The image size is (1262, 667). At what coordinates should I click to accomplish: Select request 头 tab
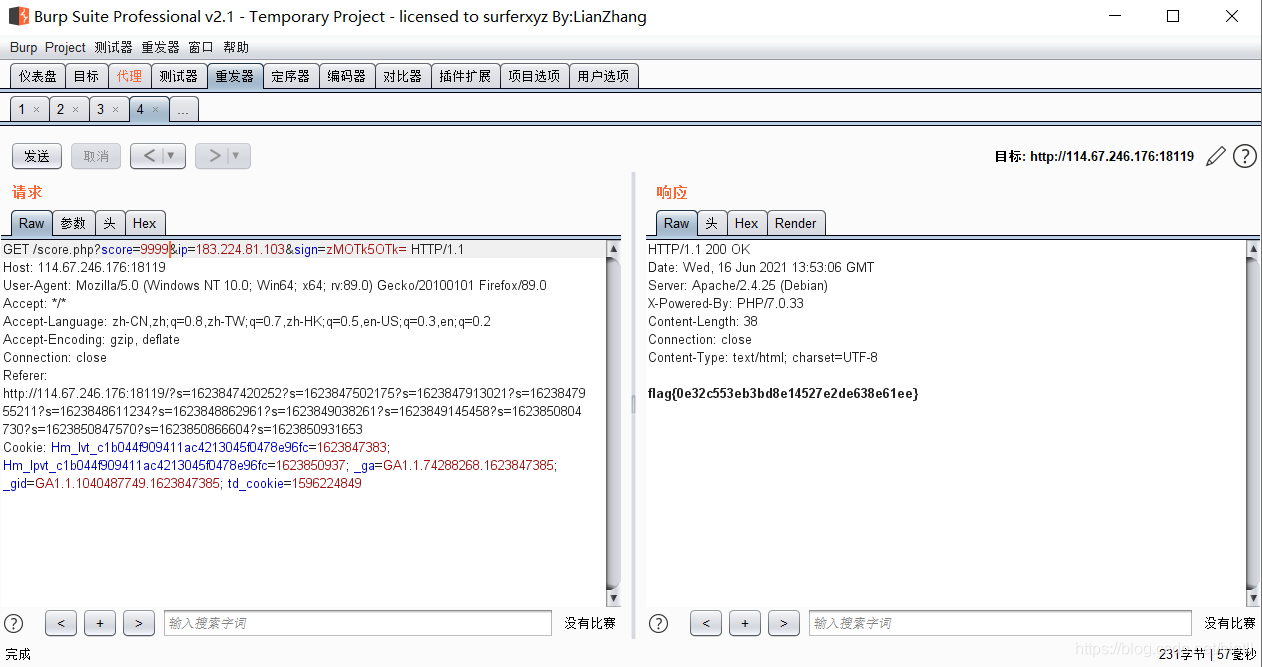point(110,223)
